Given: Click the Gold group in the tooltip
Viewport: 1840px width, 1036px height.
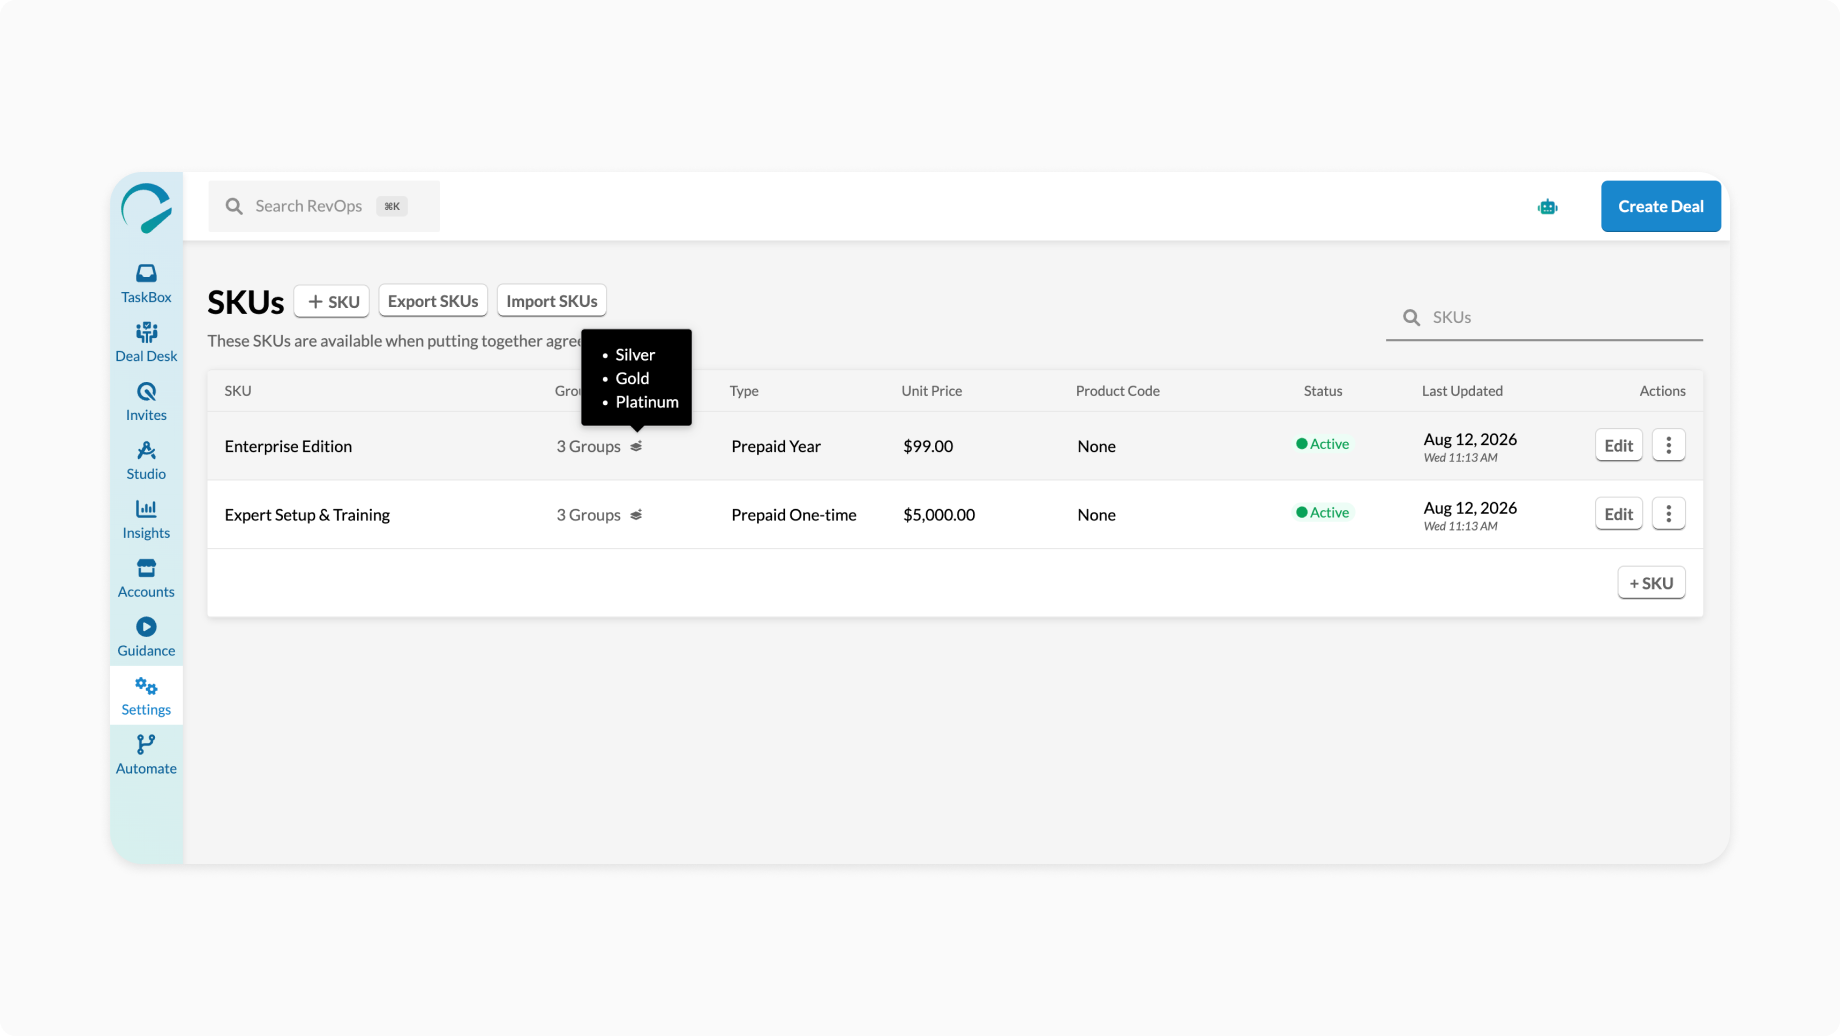Looking at the screenshot, I should pyautogui.click(x=632, y=378).
